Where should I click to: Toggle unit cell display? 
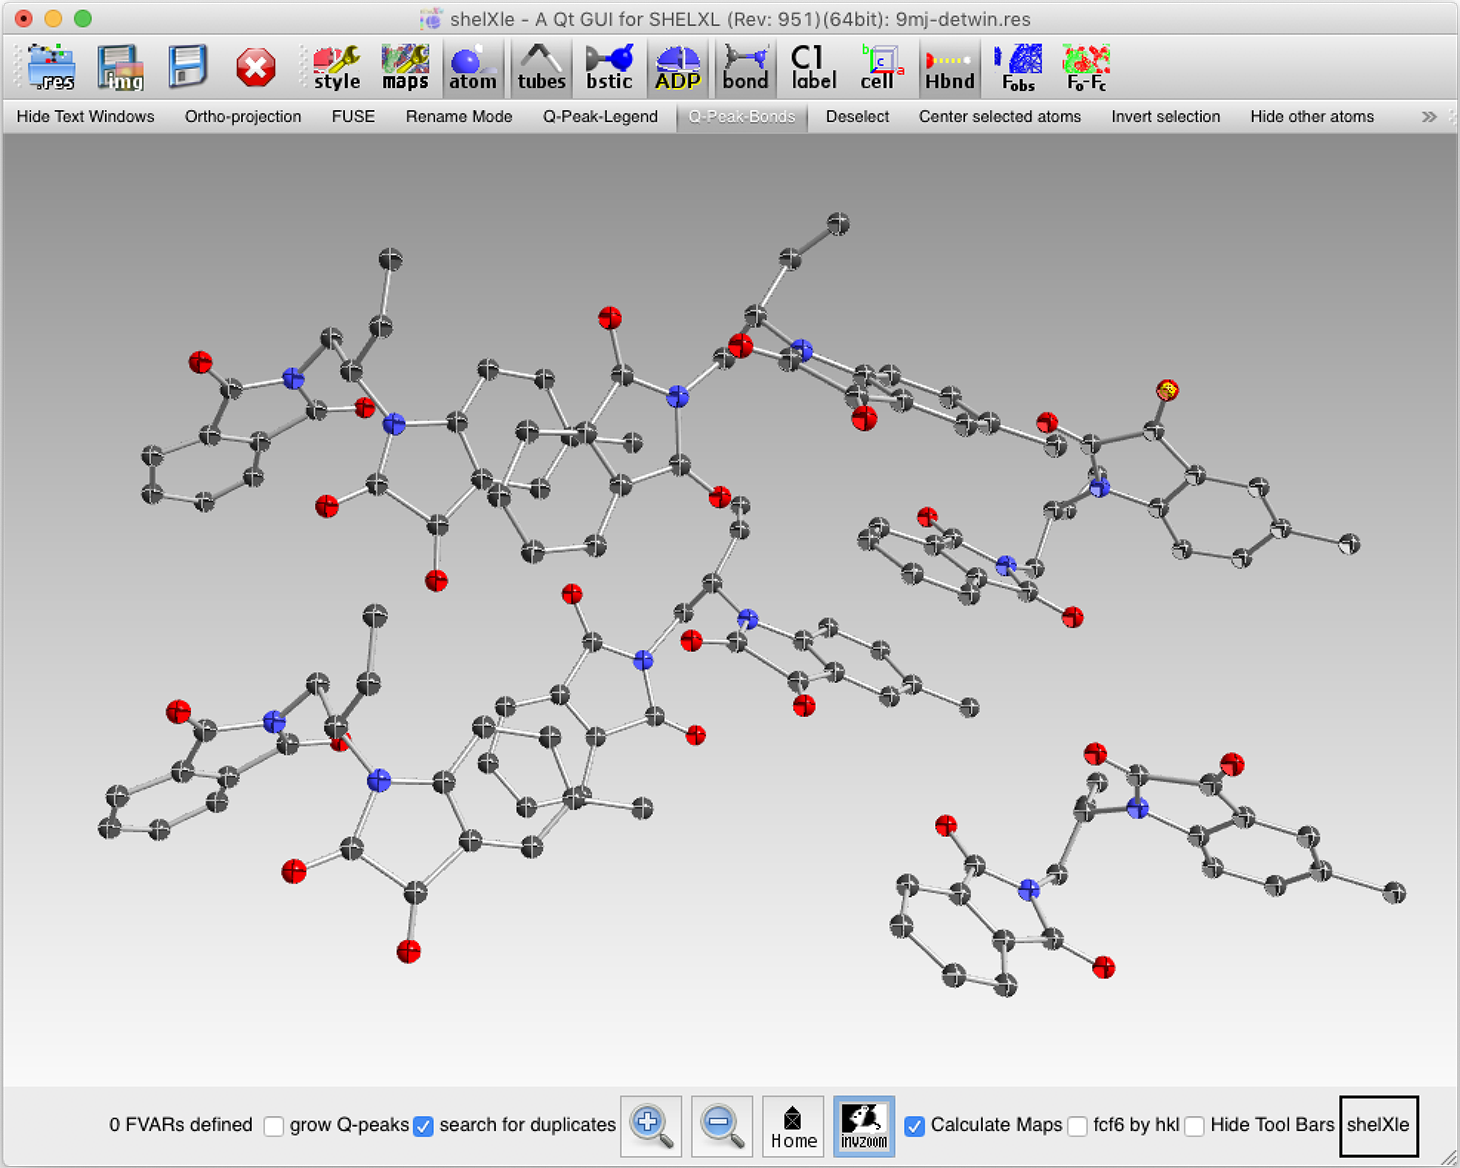coord(881,67)
